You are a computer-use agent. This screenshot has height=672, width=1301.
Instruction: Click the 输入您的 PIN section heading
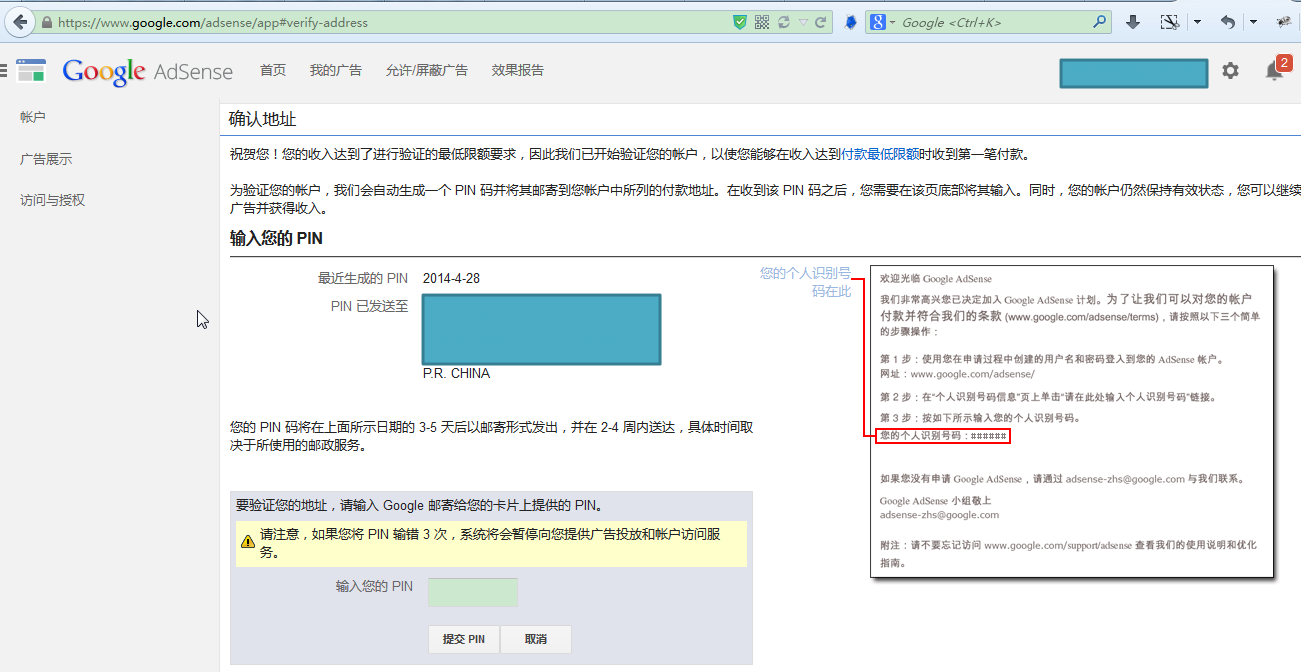276,238
